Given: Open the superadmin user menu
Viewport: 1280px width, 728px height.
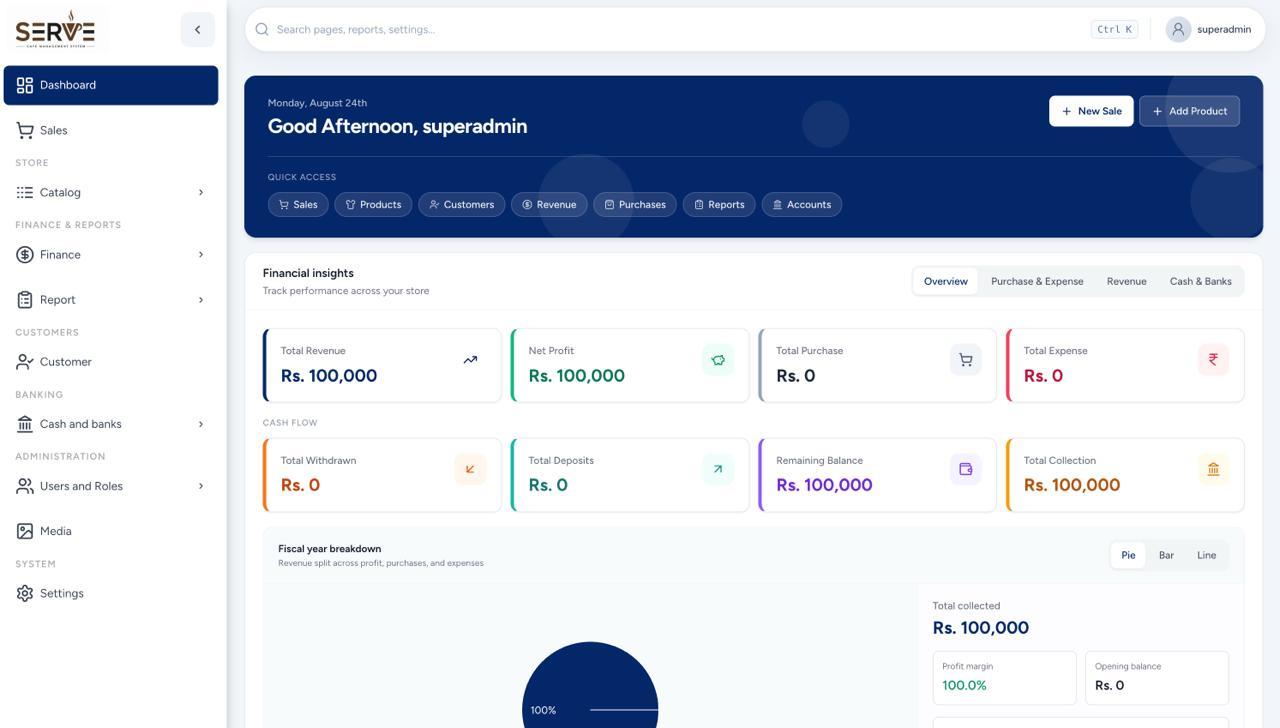Looking at the screenshot, I should pos(1209,29).
